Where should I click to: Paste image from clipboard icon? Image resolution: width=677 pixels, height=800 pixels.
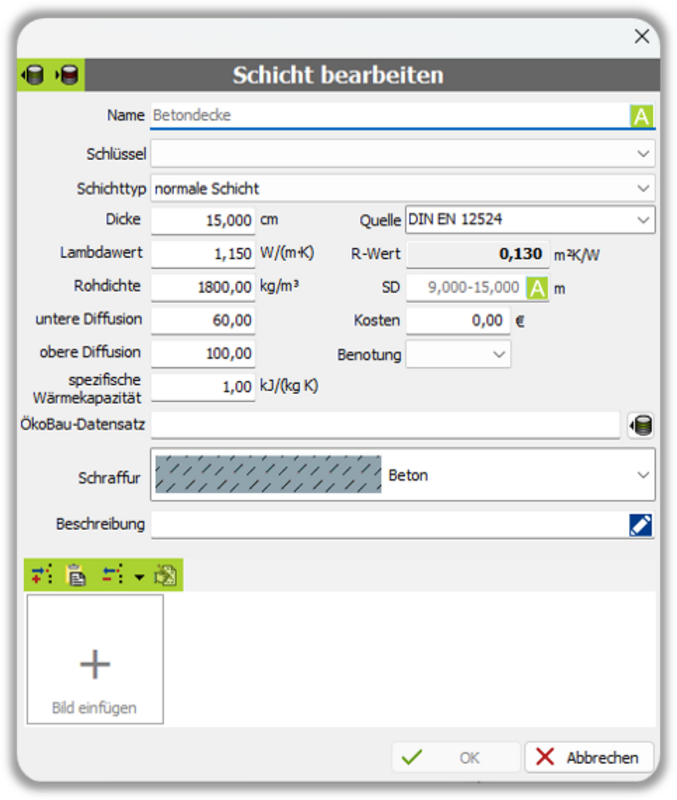point(76,575)
